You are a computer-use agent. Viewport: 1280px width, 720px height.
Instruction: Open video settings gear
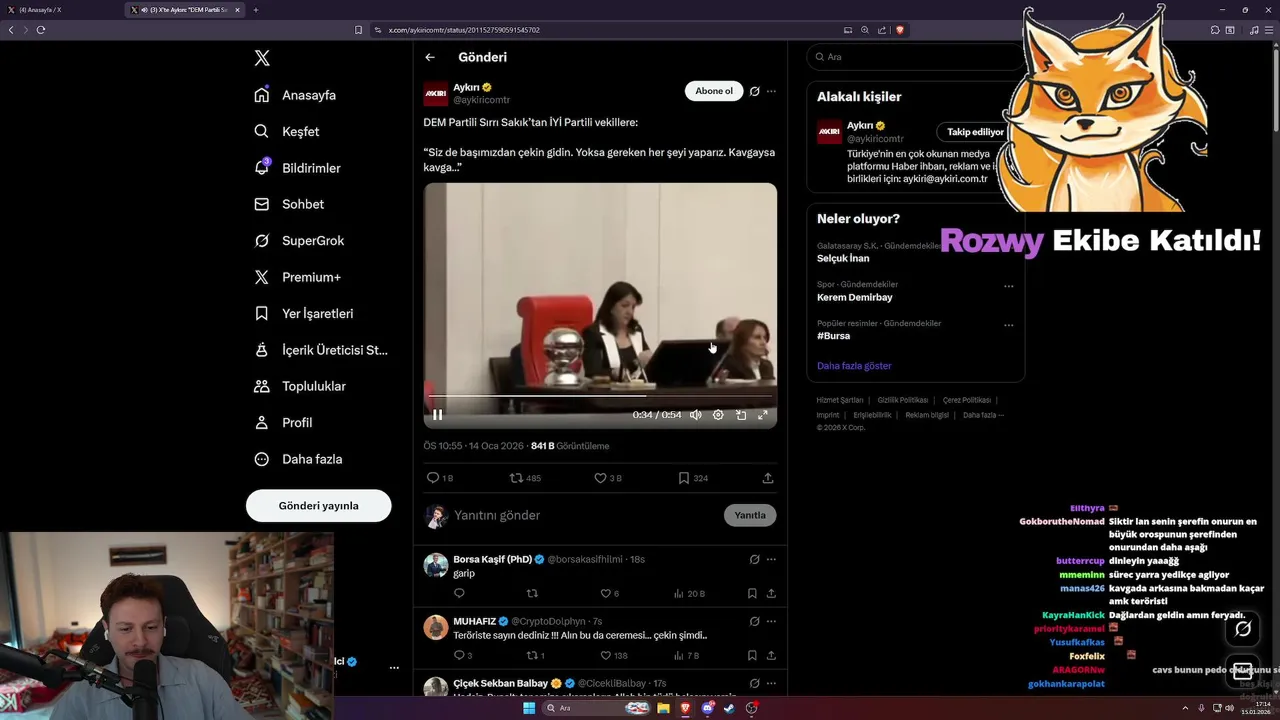tap(718, 415)
